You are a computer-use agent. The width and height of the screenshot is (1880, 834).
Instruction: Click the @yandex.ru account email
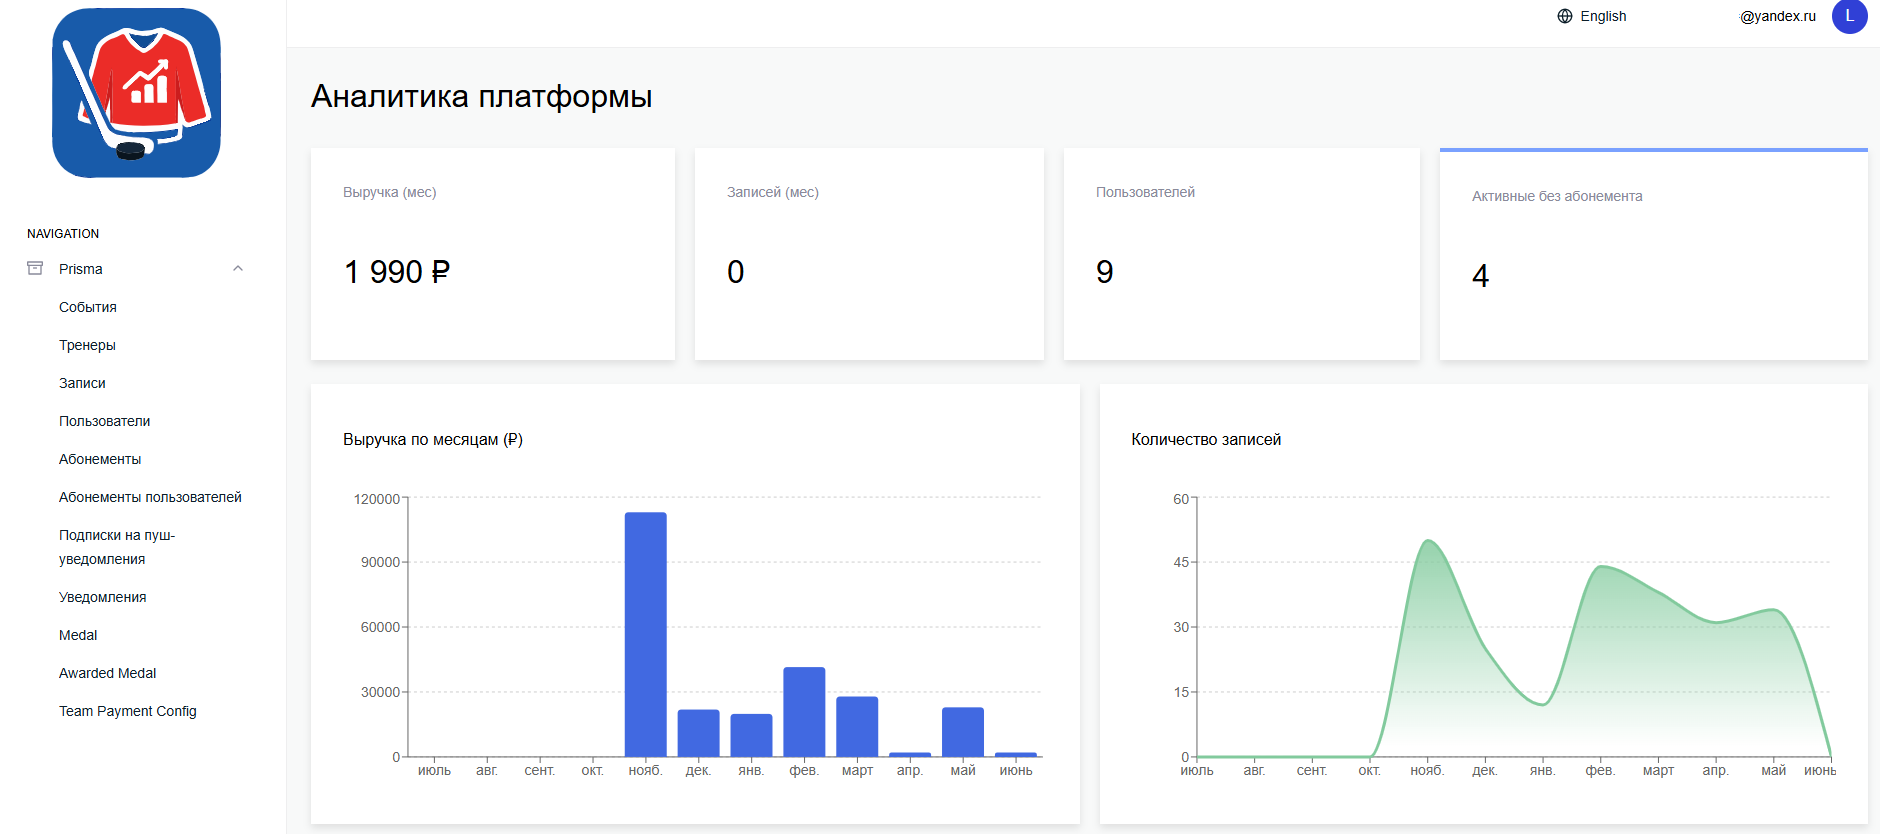(x=1777, y=16)
